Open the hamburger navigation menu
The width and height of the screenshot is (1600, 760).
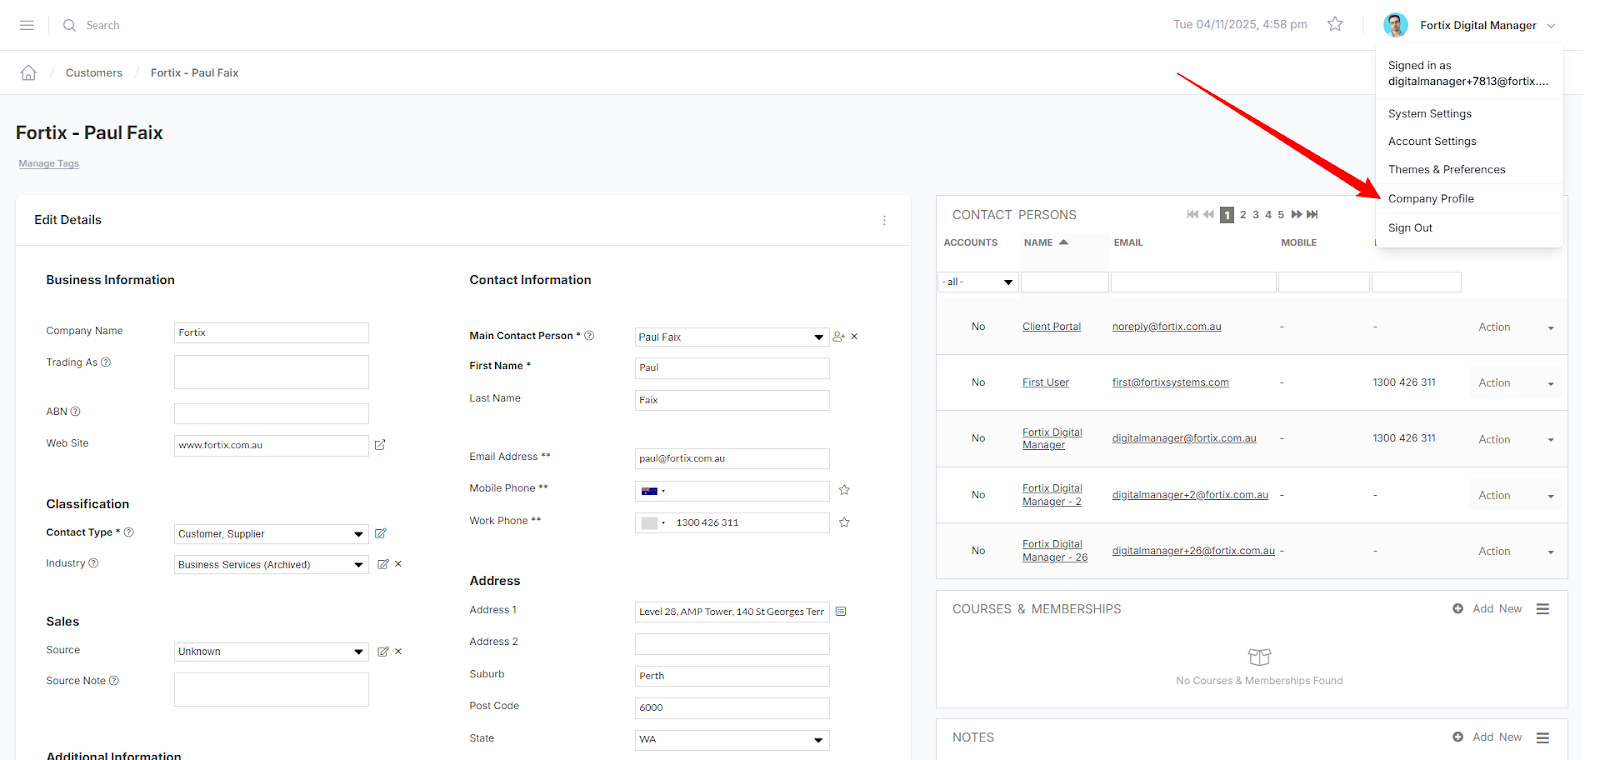coord(27,25)
